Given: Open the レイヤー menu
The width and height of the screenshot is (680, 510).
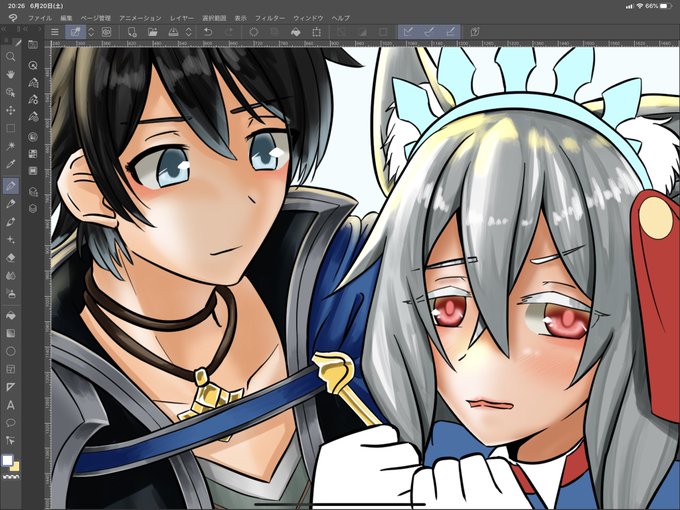Looking at the screenshot, I should 182,18.
